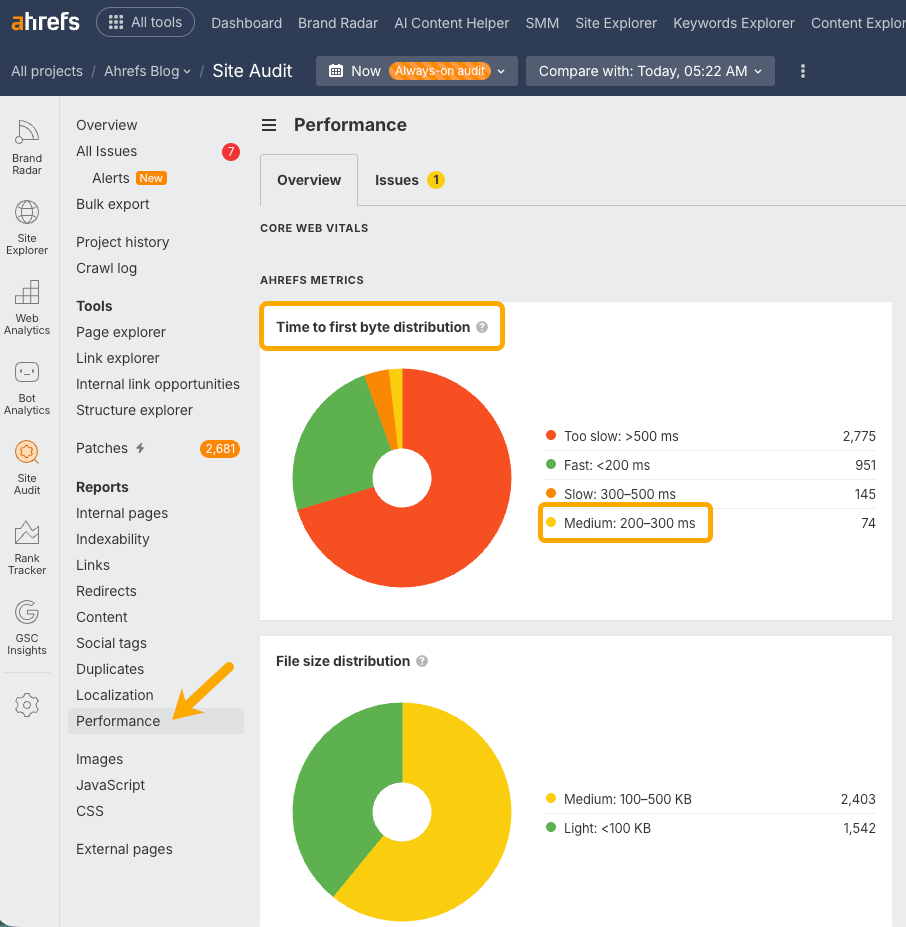
Task: Open Structure explorer
Action: point(134,410)
